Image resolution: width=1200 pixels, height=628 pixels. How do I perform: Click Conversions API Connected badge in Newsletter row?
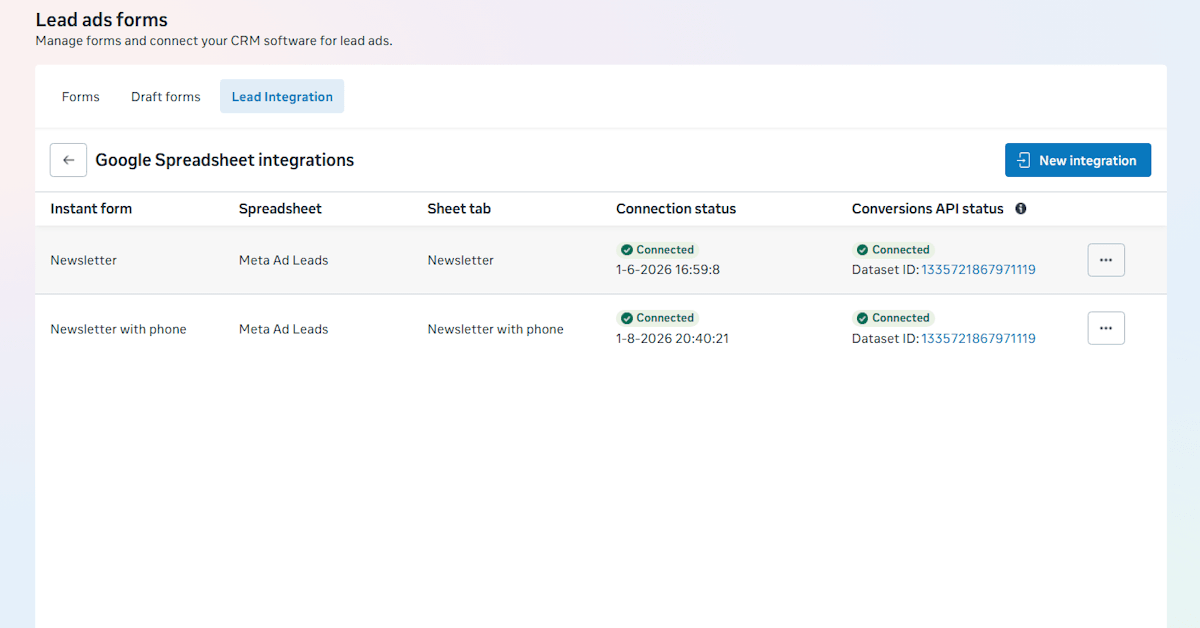[x=892, y=250]
